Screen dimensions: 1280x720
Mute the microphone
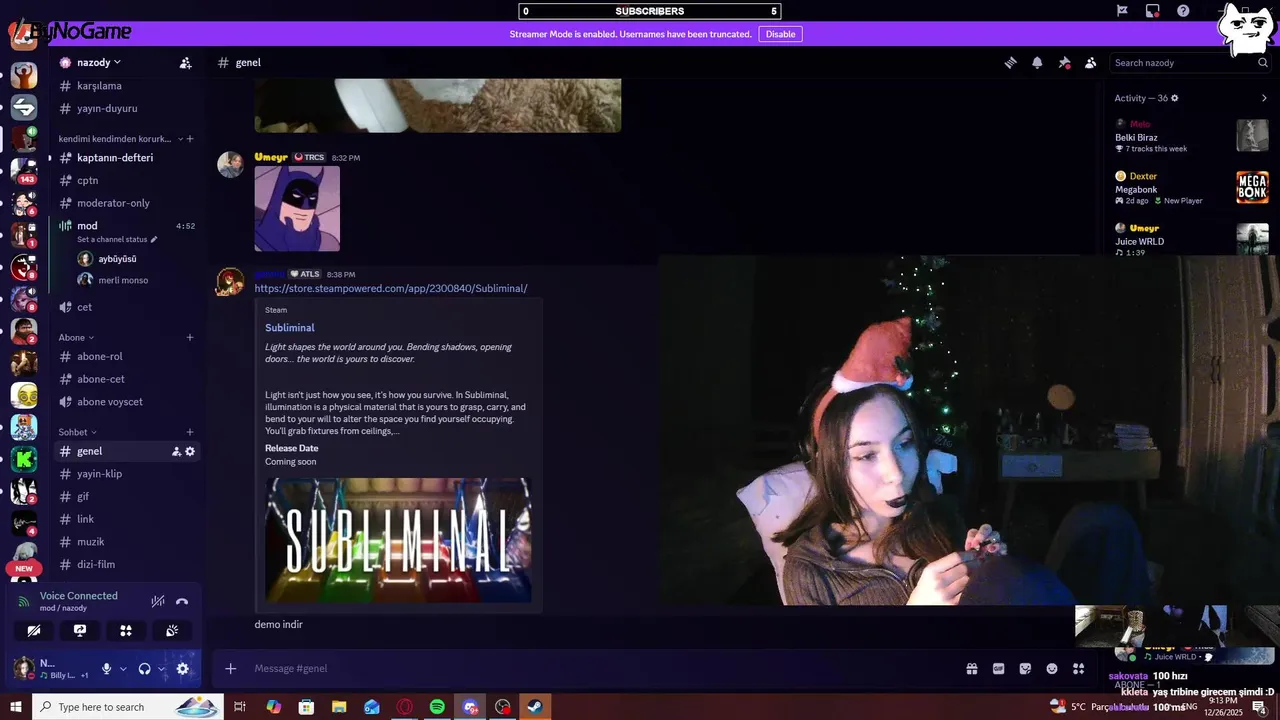pyautogui.click(x=106, y=669)
